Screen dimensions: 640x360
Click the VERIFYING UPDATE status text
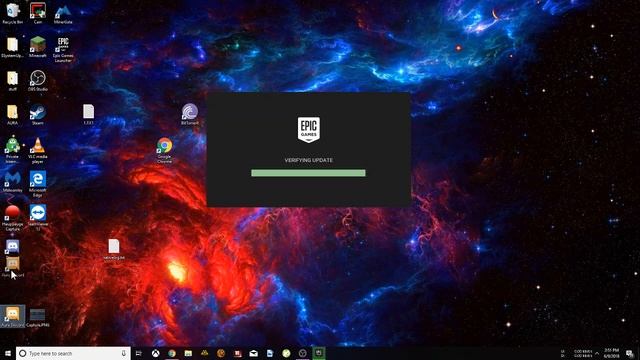[309, 160]
